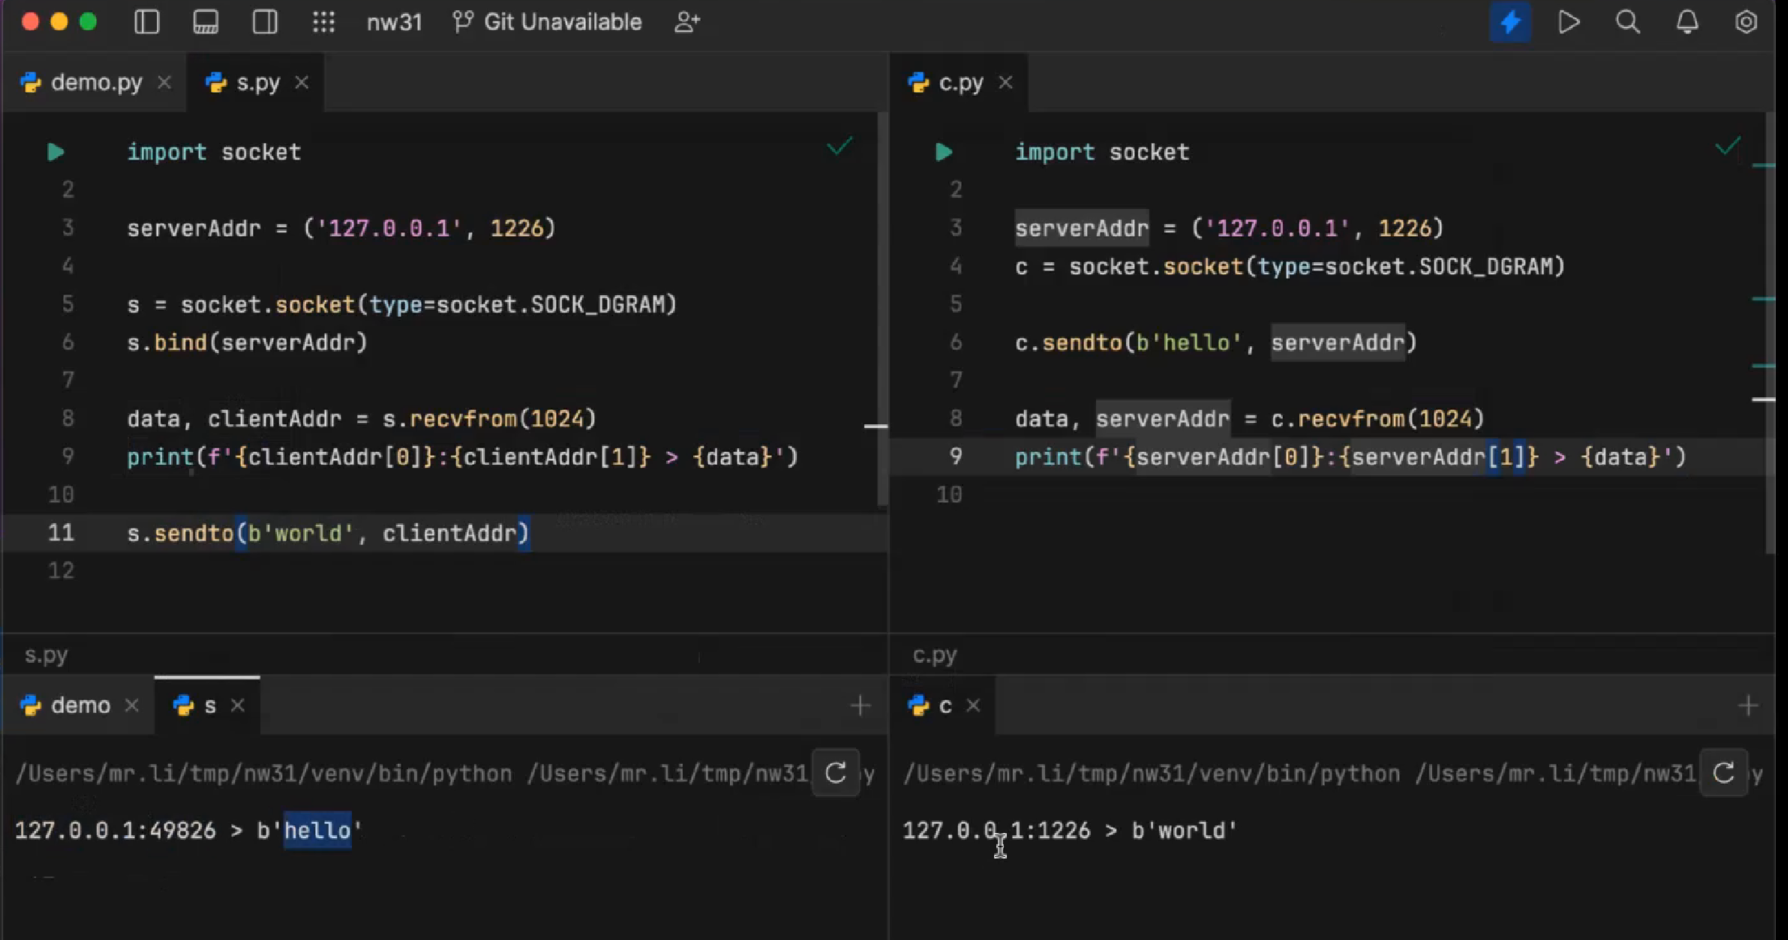This screenshot has height=940, width=1788.
Task: Toggle the right sidebar panel icon
Action: click(x=265, y=22)
